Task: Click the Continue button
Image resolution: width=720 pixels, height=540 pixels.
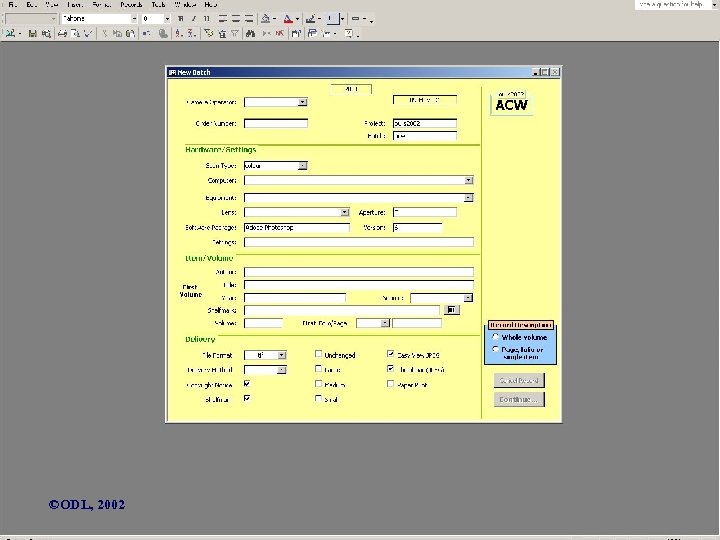Action: pyautogui.click(x=519, y=399)
